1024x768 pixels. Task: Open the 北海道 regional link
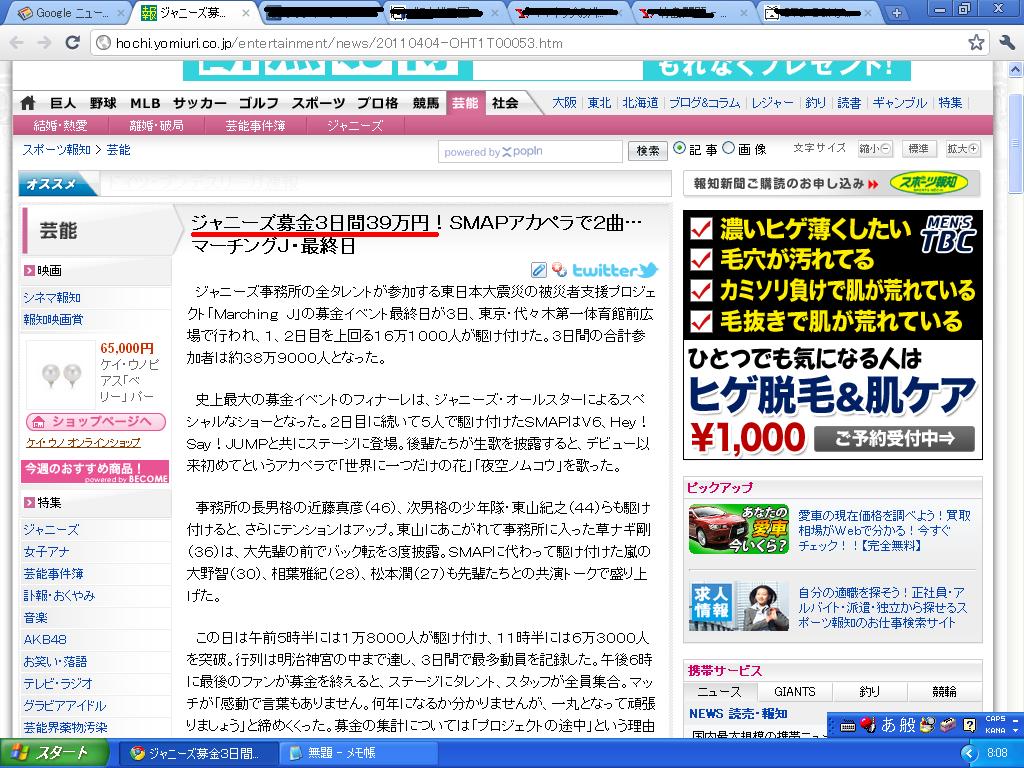point(640,103)
